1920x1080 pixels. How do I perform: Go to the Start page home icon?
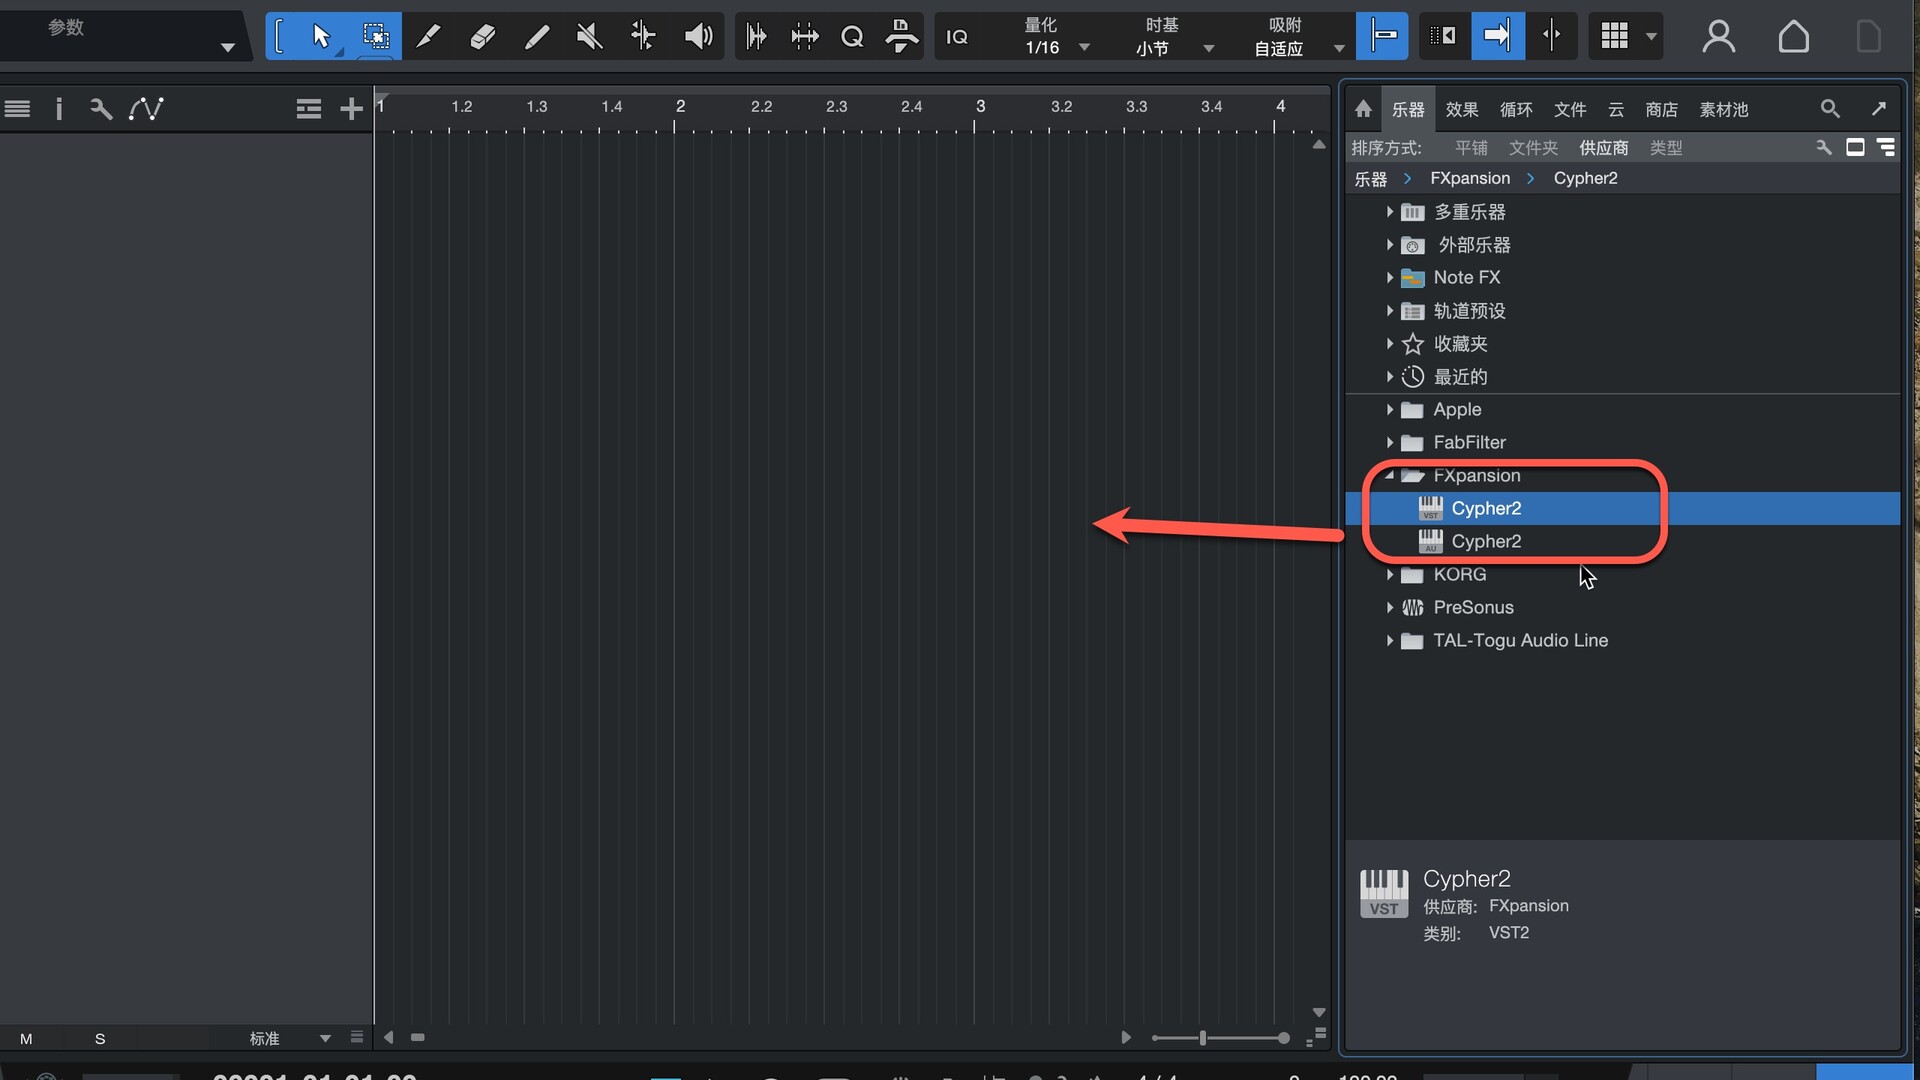click(x=1793, y=37)
